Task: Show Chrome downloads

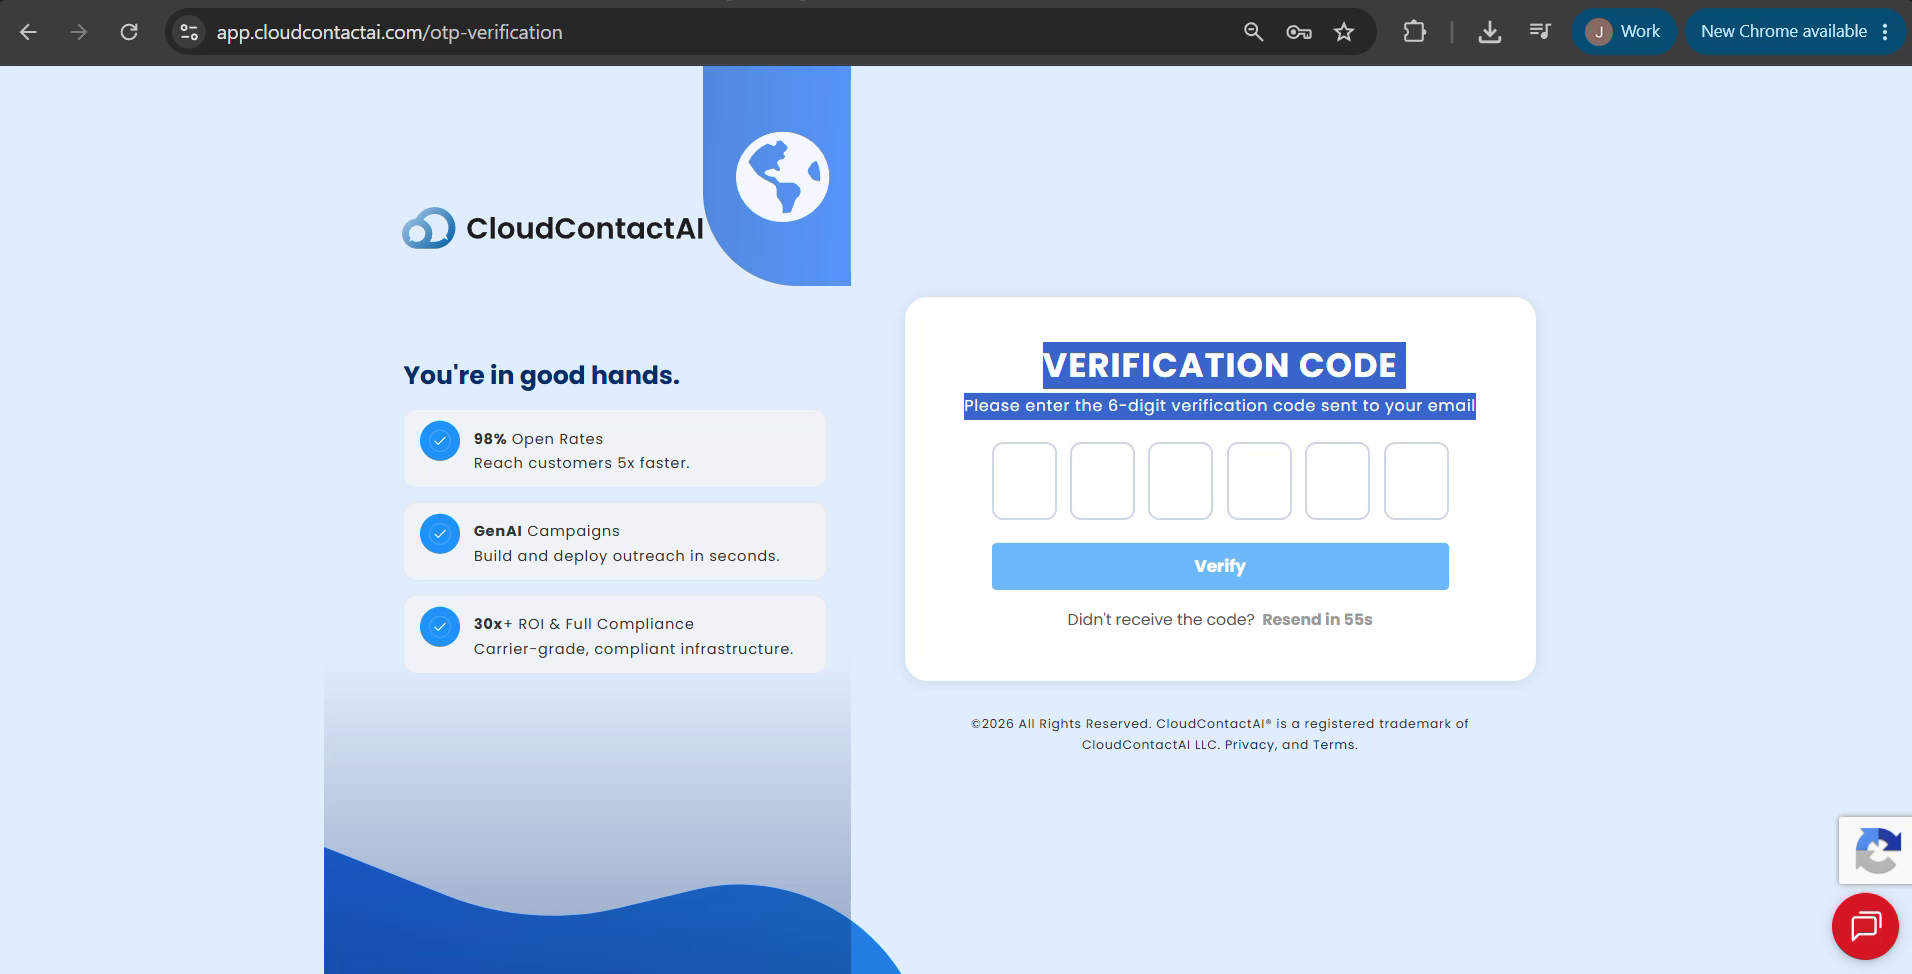Action: (x=1490, y=32)
